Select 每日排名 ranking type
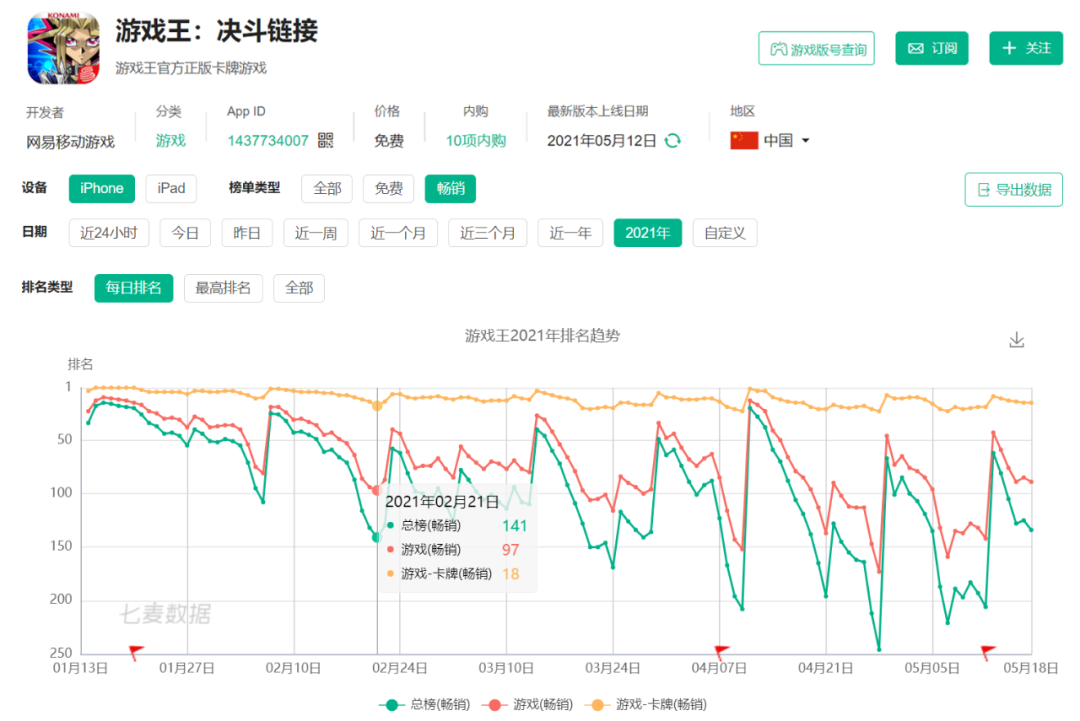1080x721 pixels. click(134, 288)
